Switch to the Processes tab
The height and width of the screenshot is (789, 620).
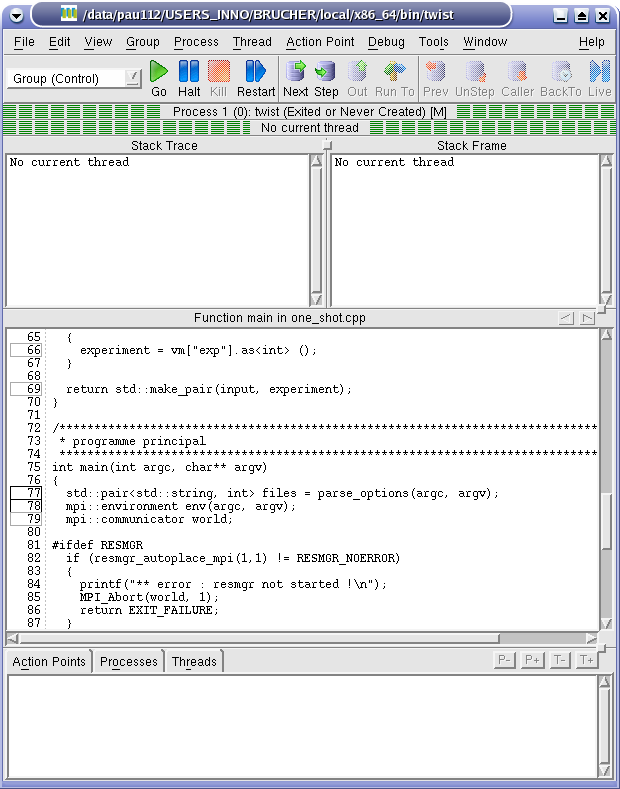[128, 662]
